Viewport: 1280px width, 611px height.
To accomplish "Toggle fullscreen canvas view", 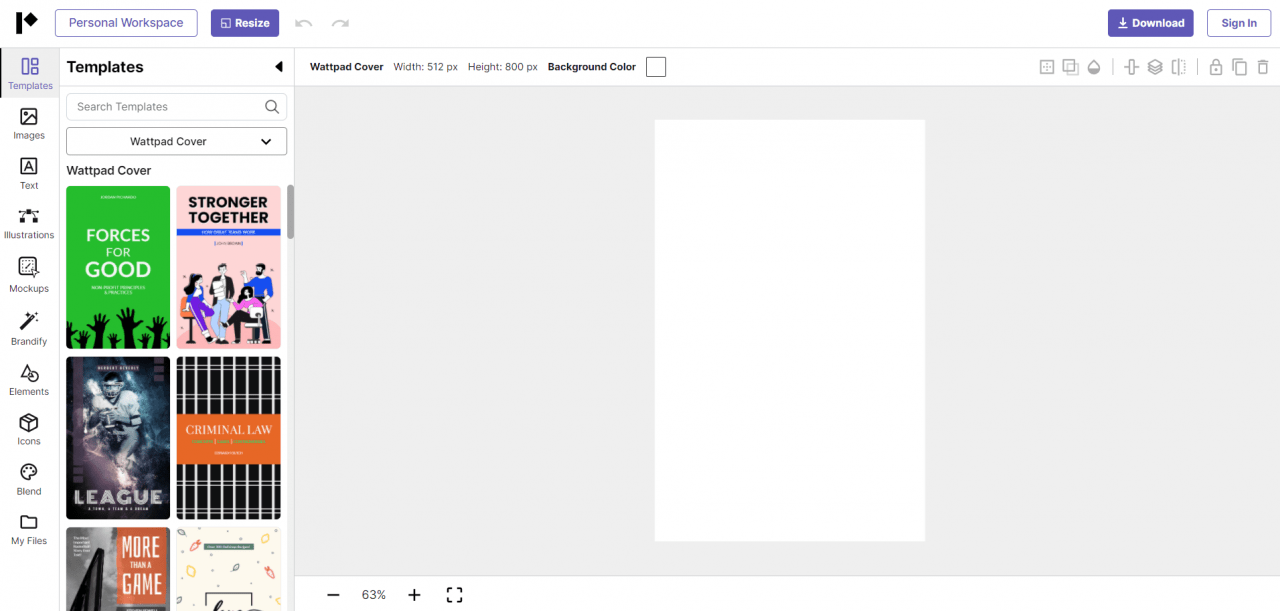I will pos(454,595).
